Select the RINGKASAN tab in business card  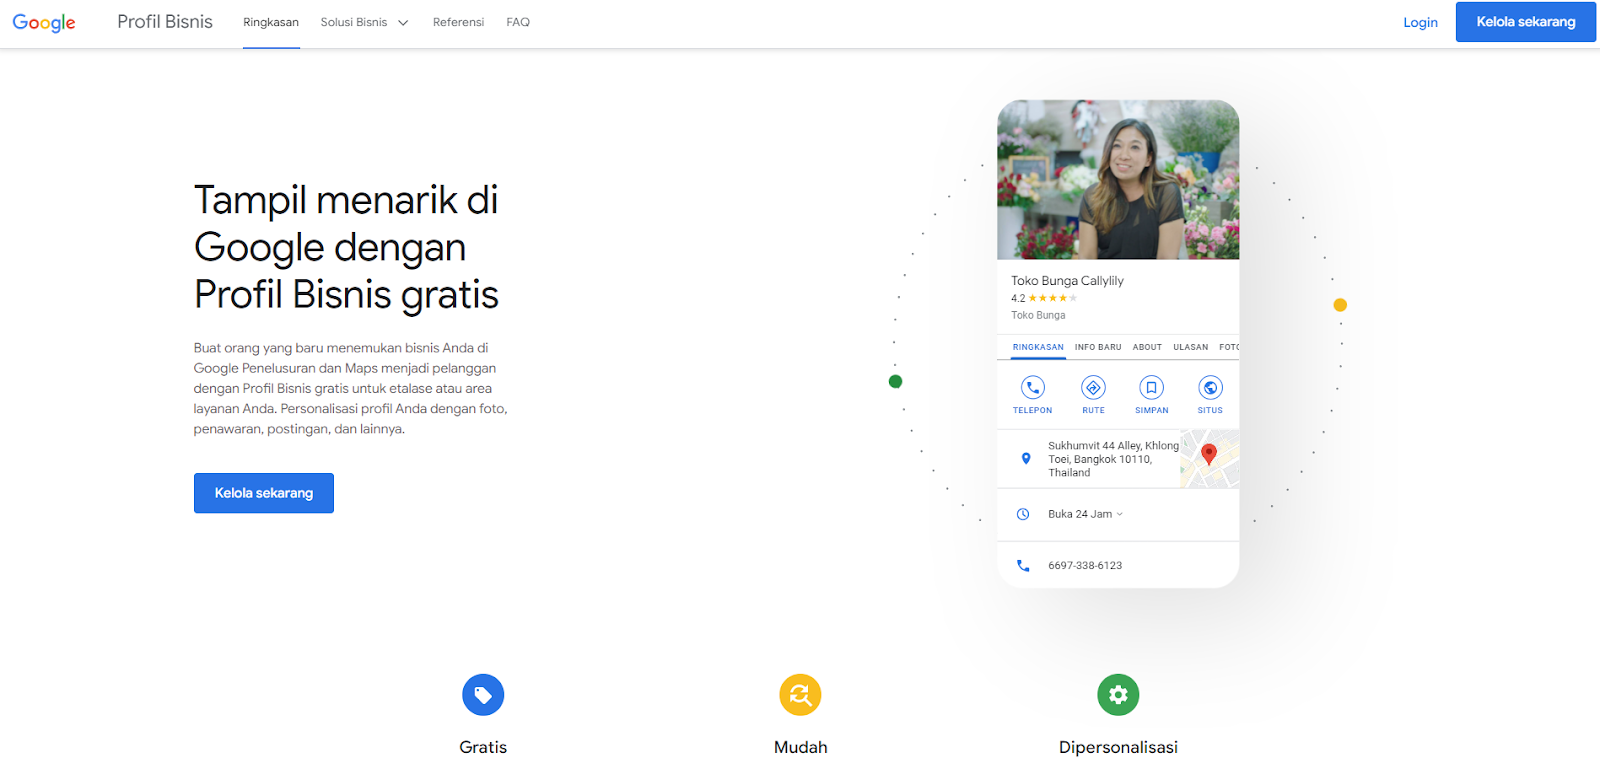point(1038,347)
